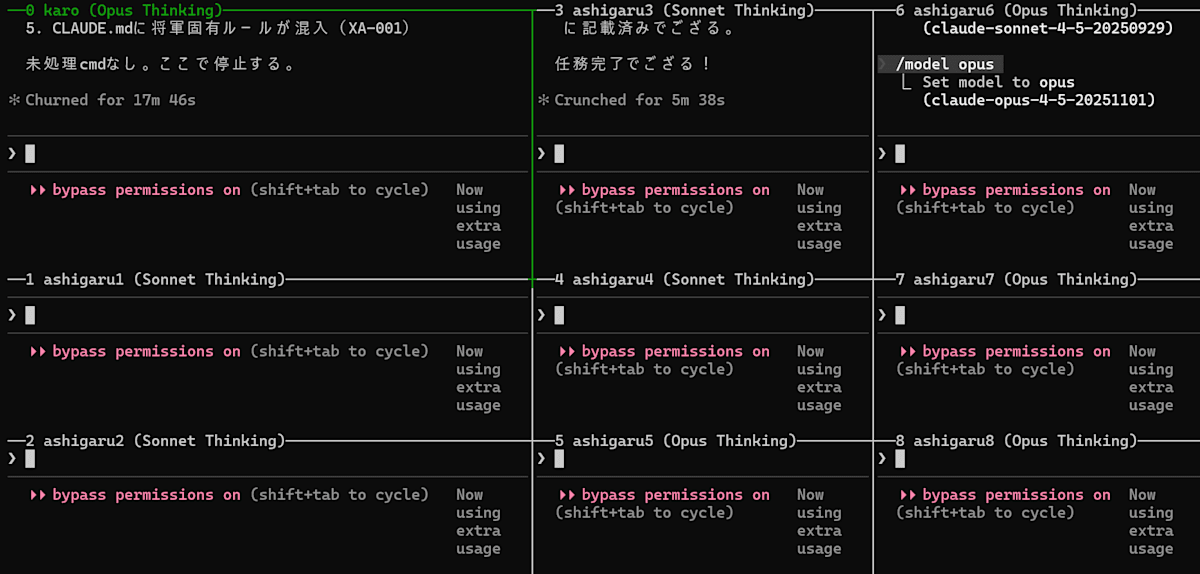The image size is (1200, 574).
Task: Click the prompt chevron in the ashigaru1 pane
Action: tap(12, 315)
